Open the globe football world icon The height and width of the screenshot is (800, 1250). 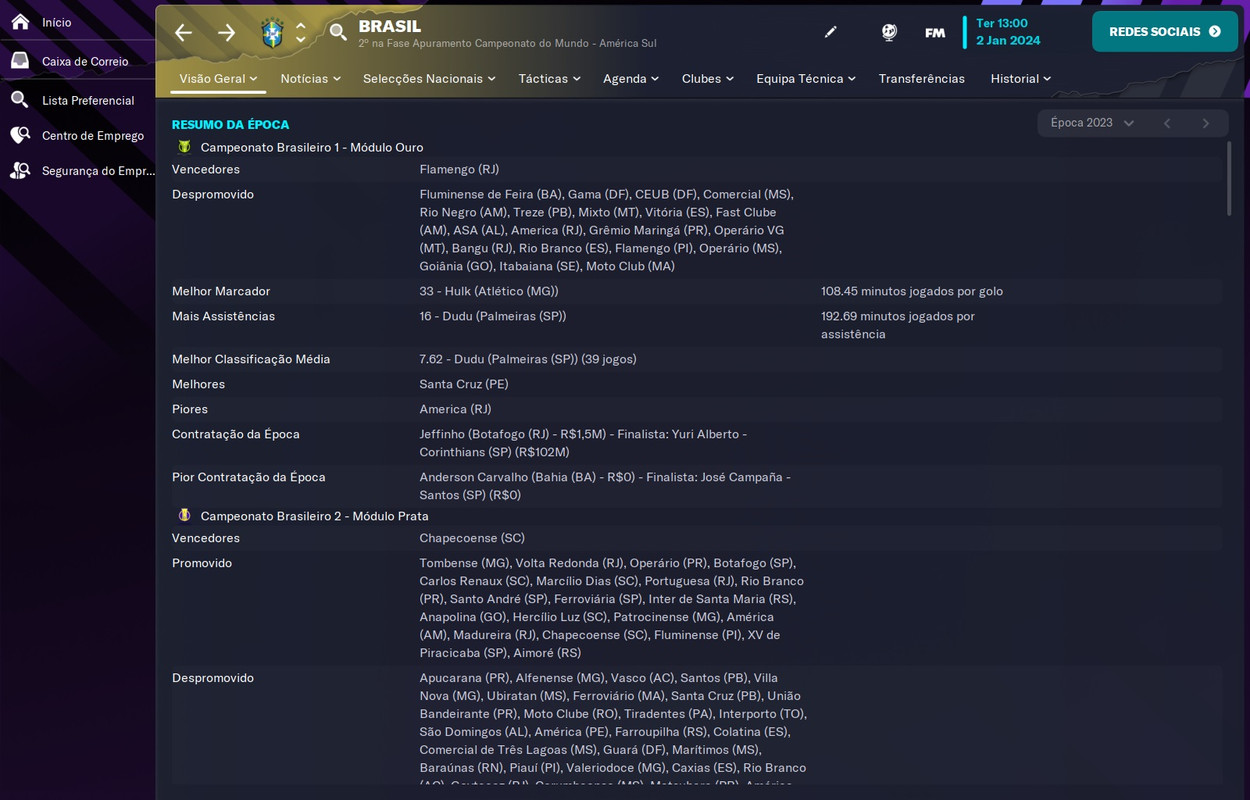(x=889, y=32)
